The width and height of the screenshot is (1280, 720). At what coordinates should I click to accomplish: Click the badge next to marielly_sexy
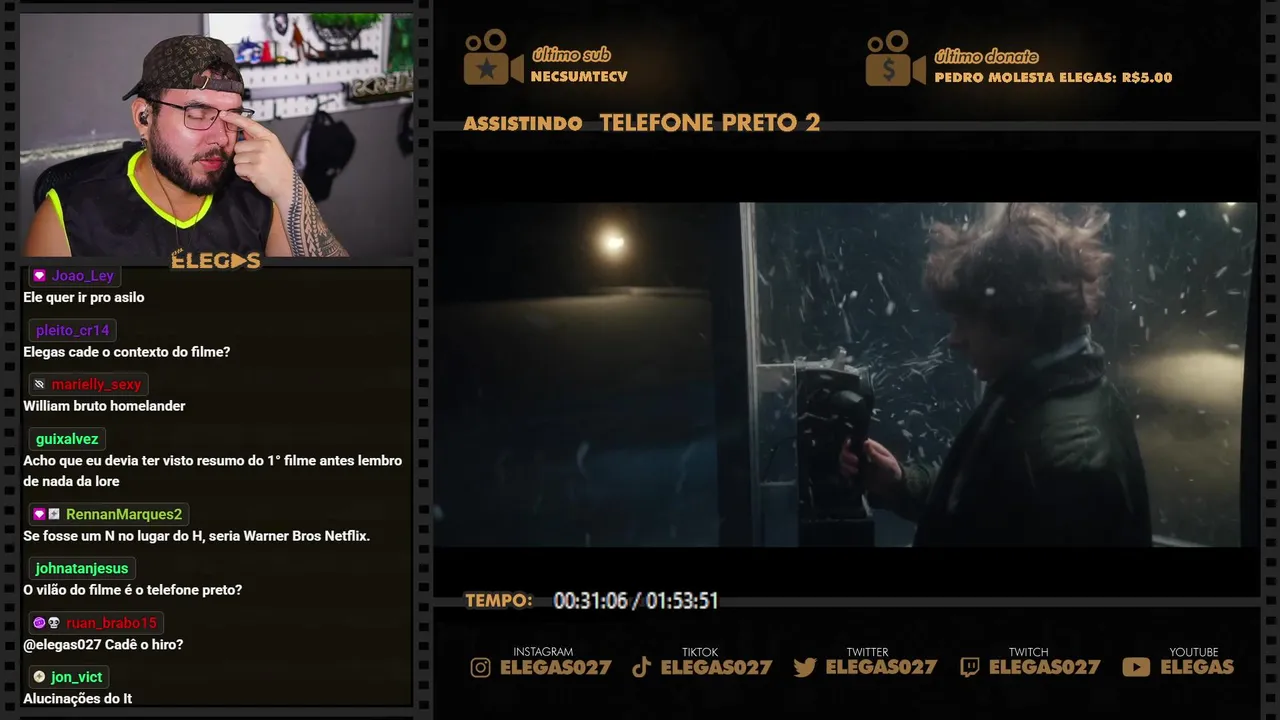(x=39, y=384)
